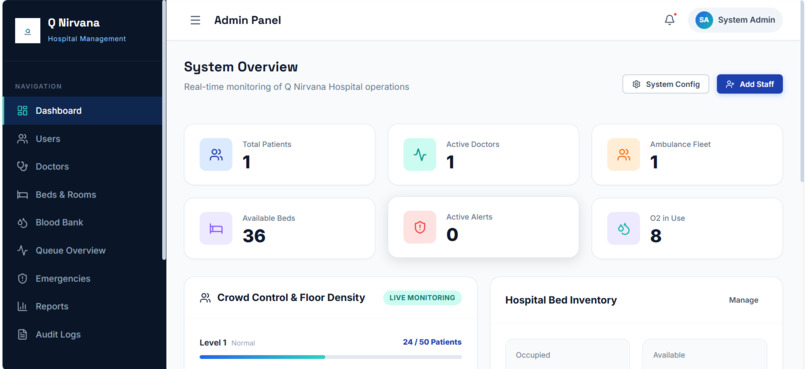Viewport: 806px width, 369px height.
Task: Click the "Hospital Management" subtitle
Action: pyautogui.click(x=87, y=39)
